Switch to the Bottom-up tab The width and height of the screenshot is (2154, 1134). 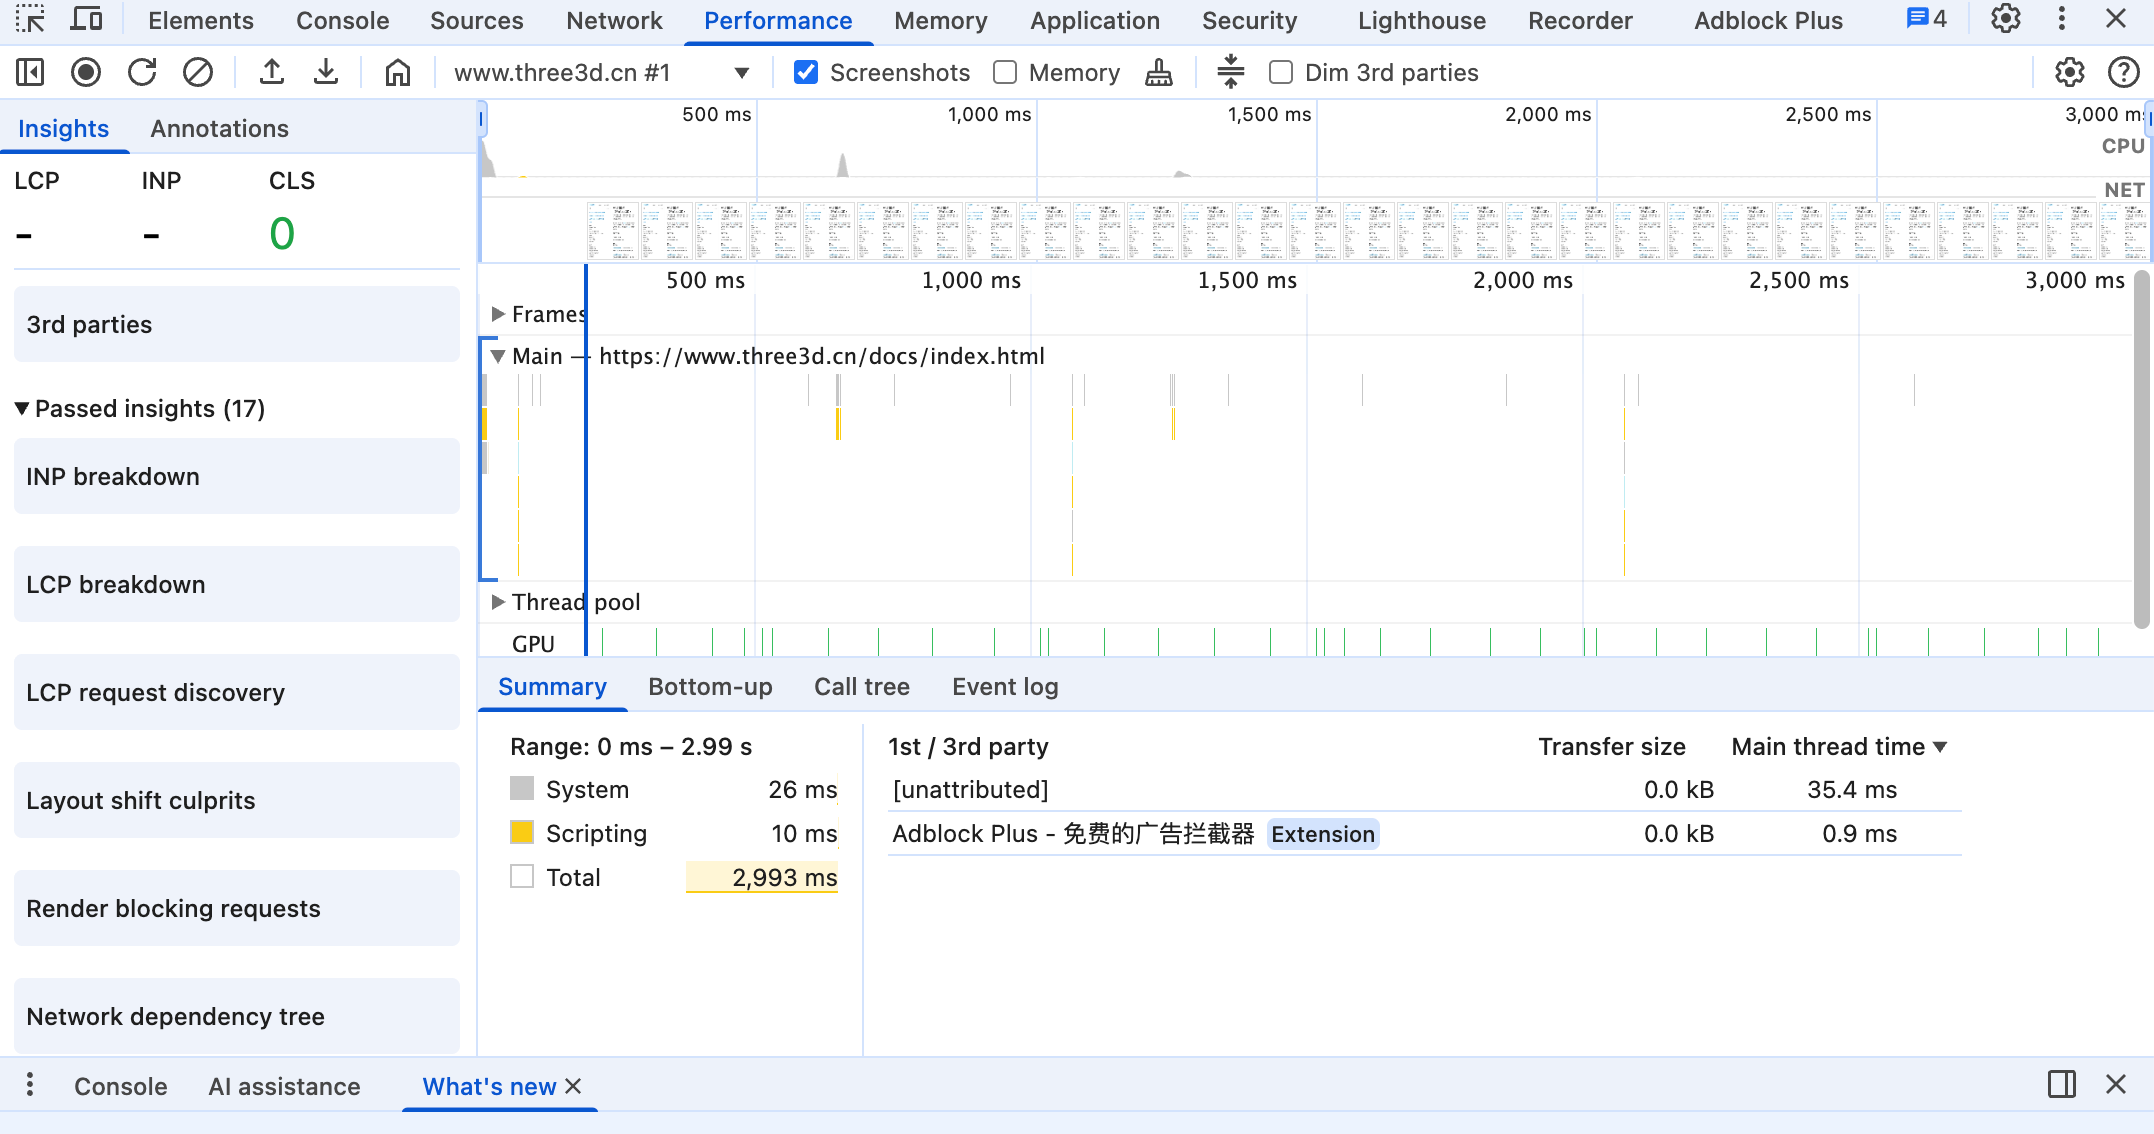coord(710,687)
